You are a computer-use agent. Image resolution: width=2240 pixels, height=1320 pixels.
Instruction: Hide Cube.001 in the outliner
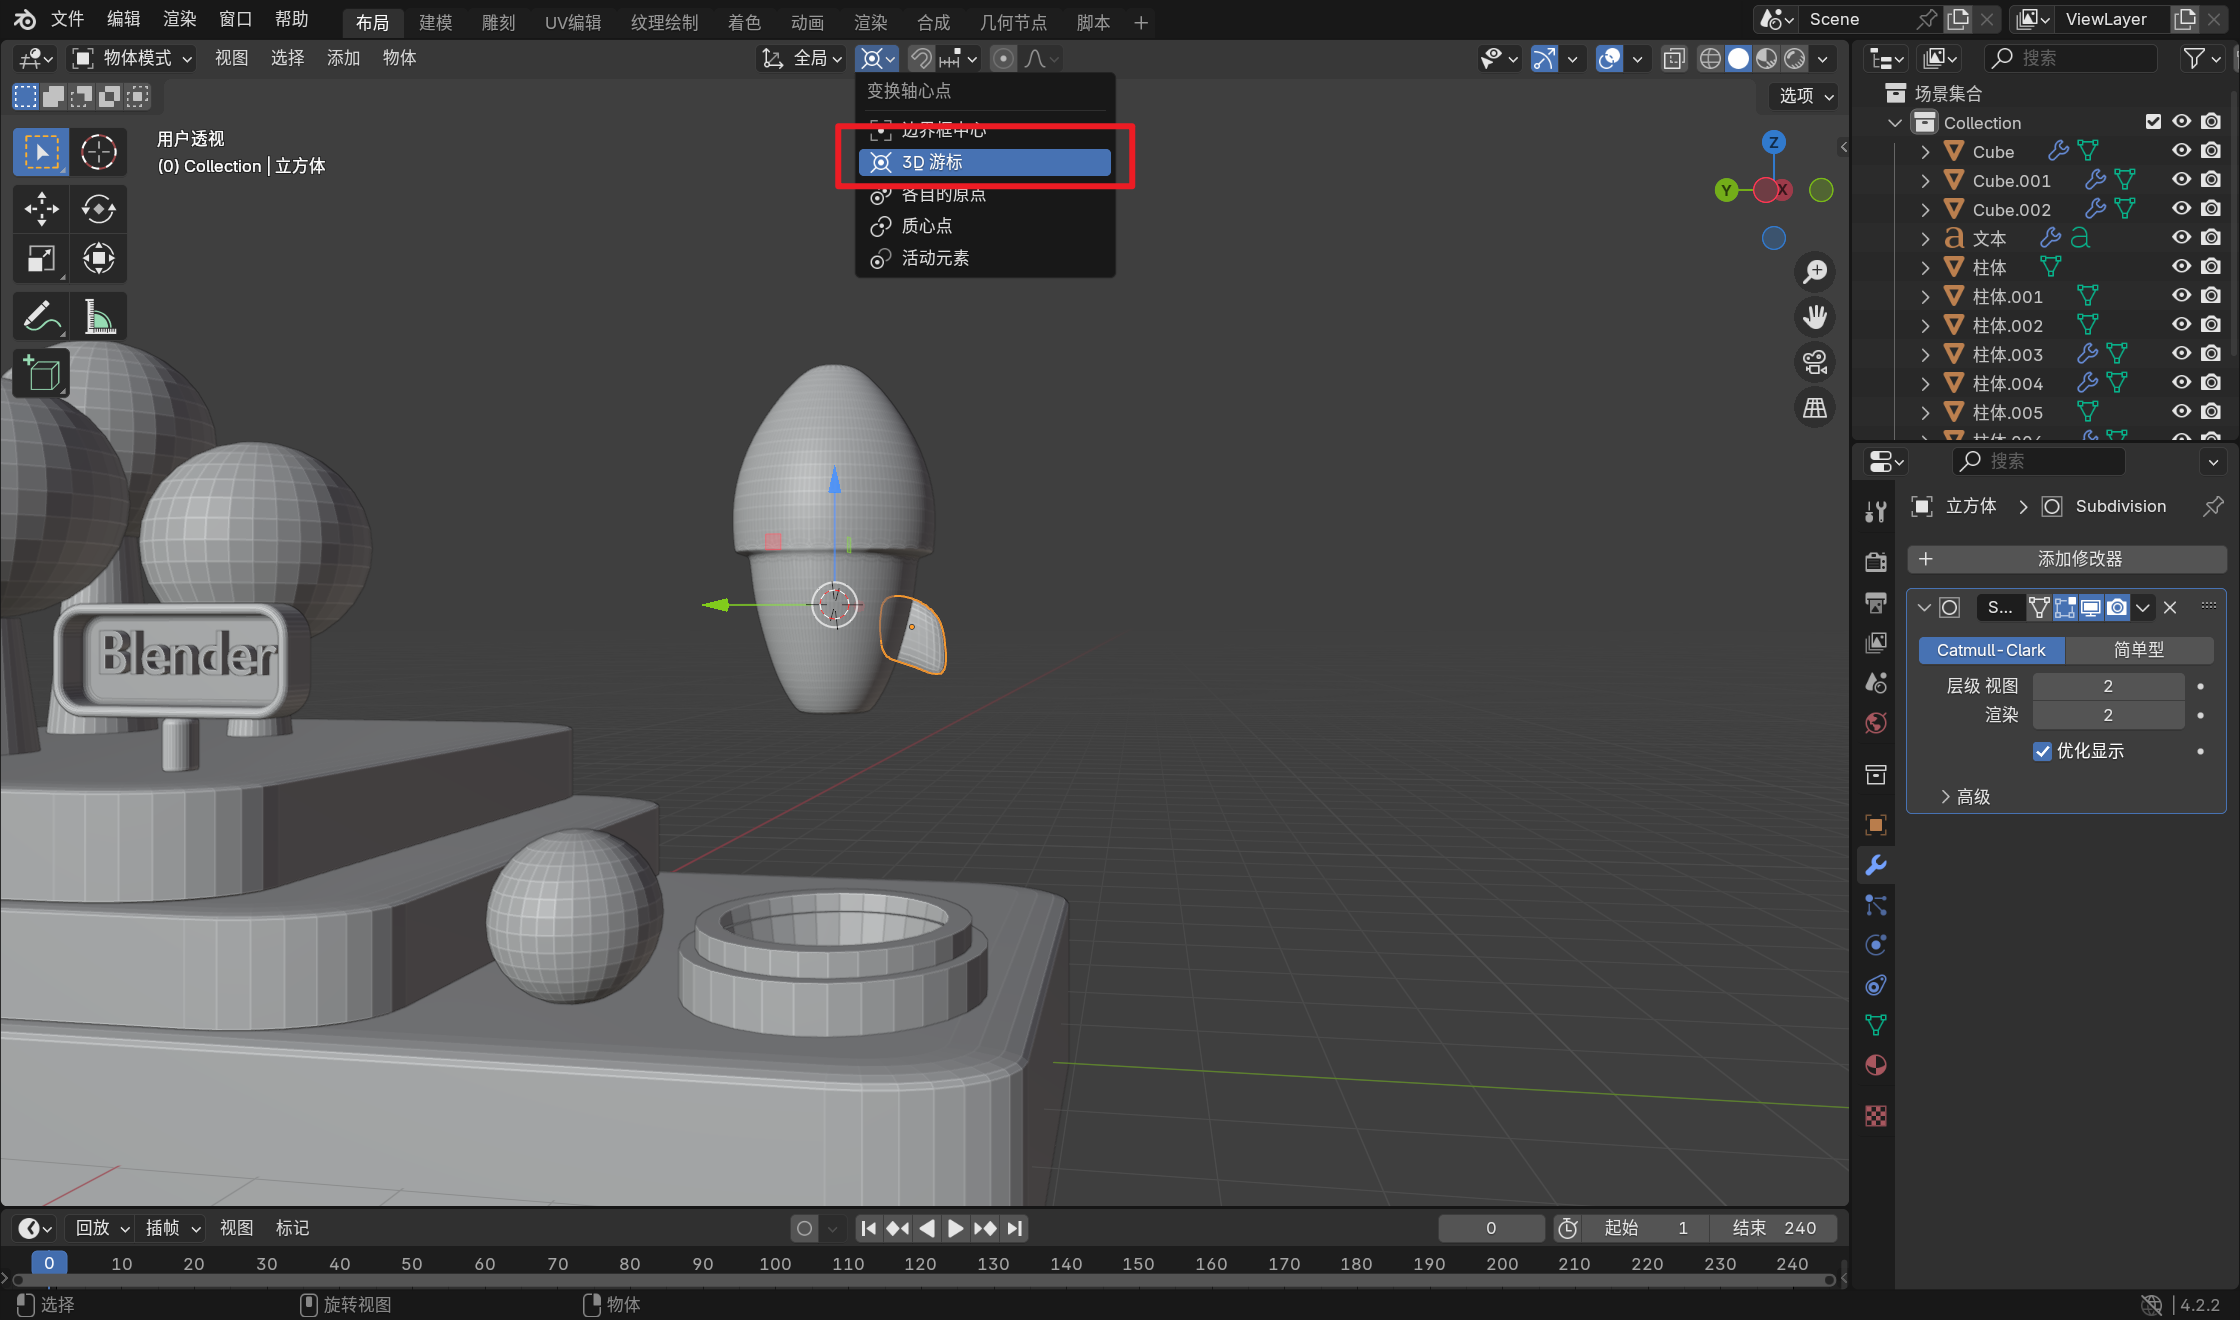click(2181, 180)
